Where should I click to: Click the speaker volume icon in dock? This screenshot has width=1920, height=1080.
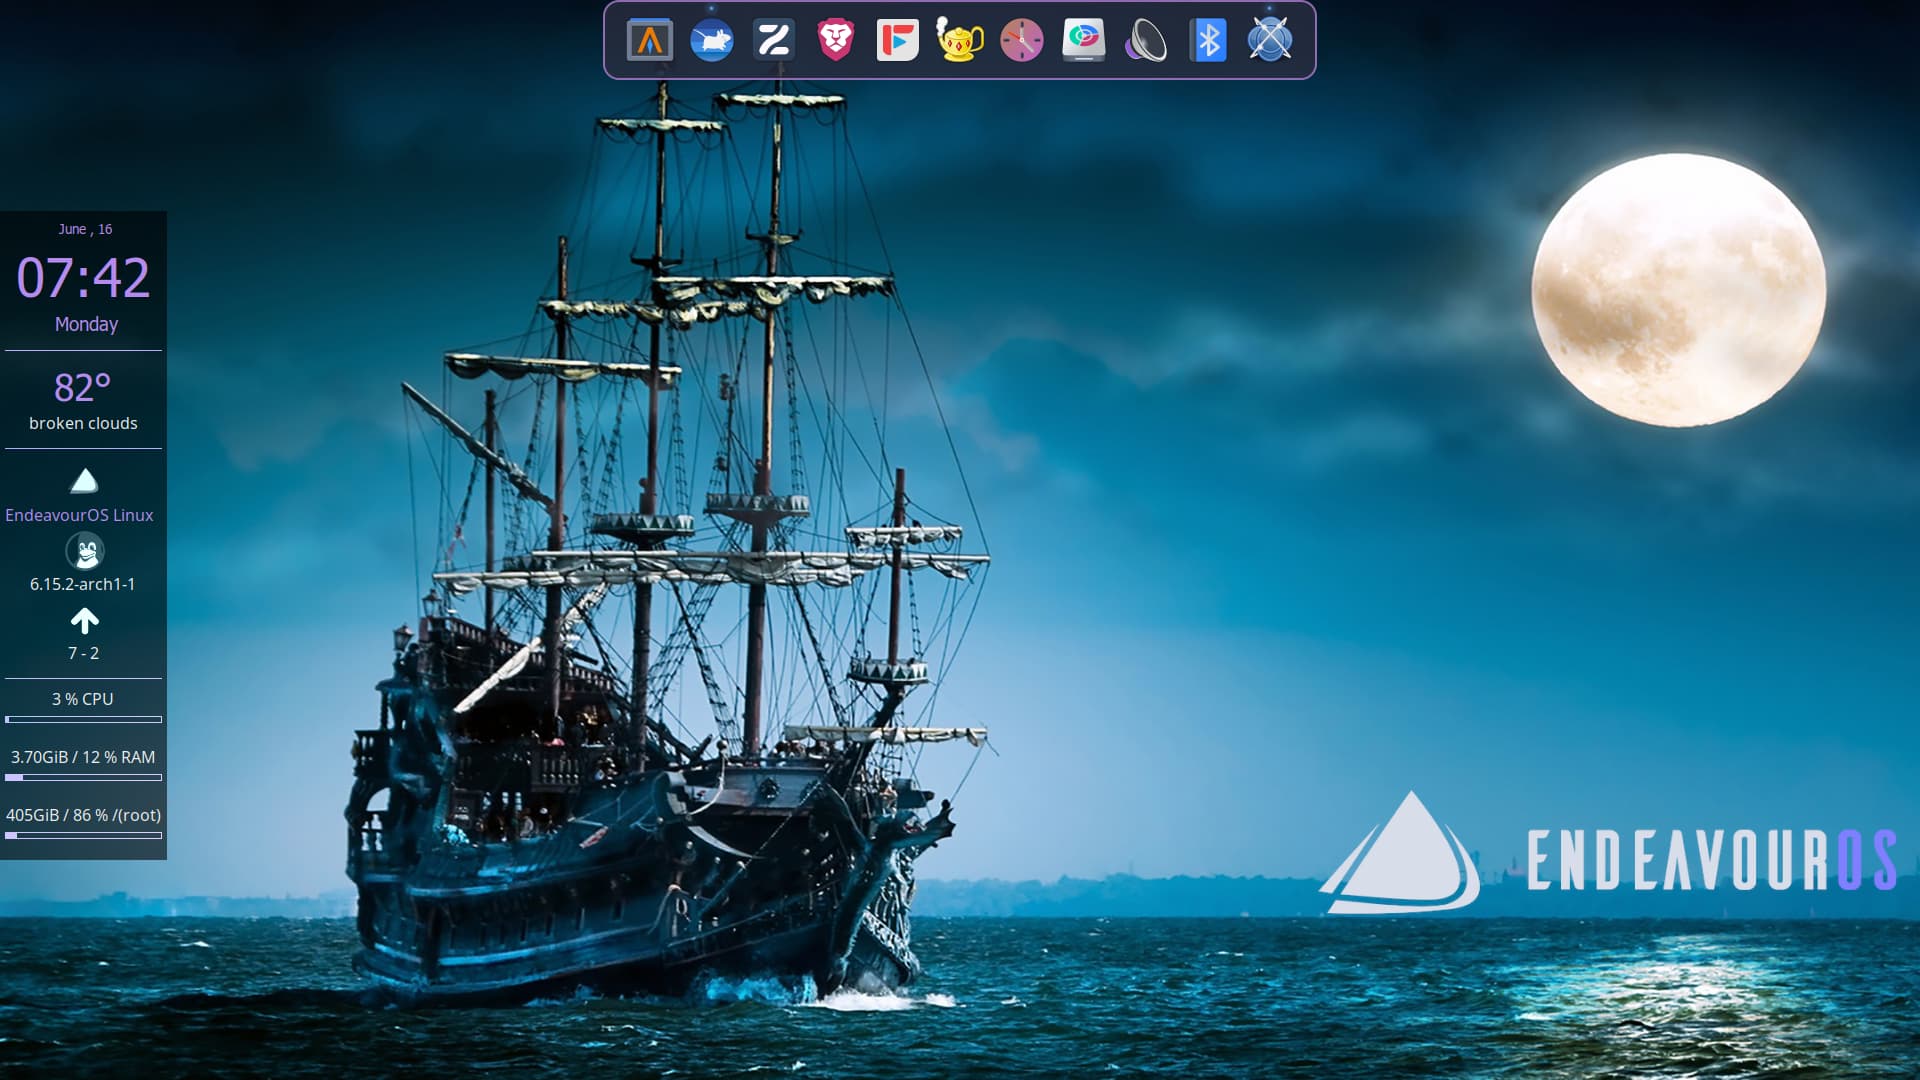coord(1145,41)
